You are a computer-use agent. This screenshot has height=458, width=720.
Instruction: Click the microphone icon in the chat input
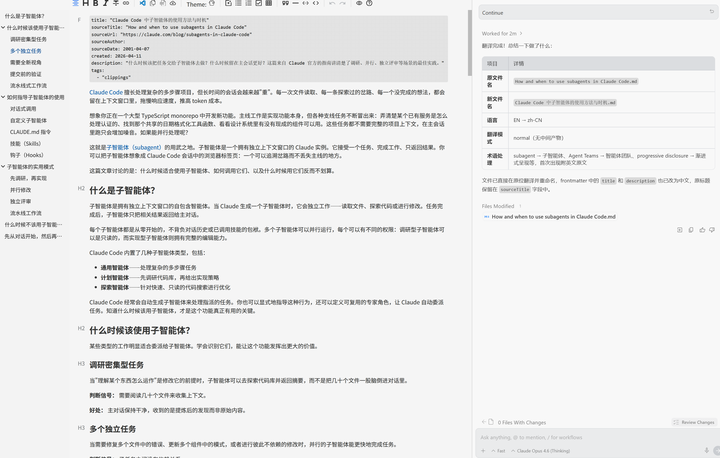tap(706, 451)
